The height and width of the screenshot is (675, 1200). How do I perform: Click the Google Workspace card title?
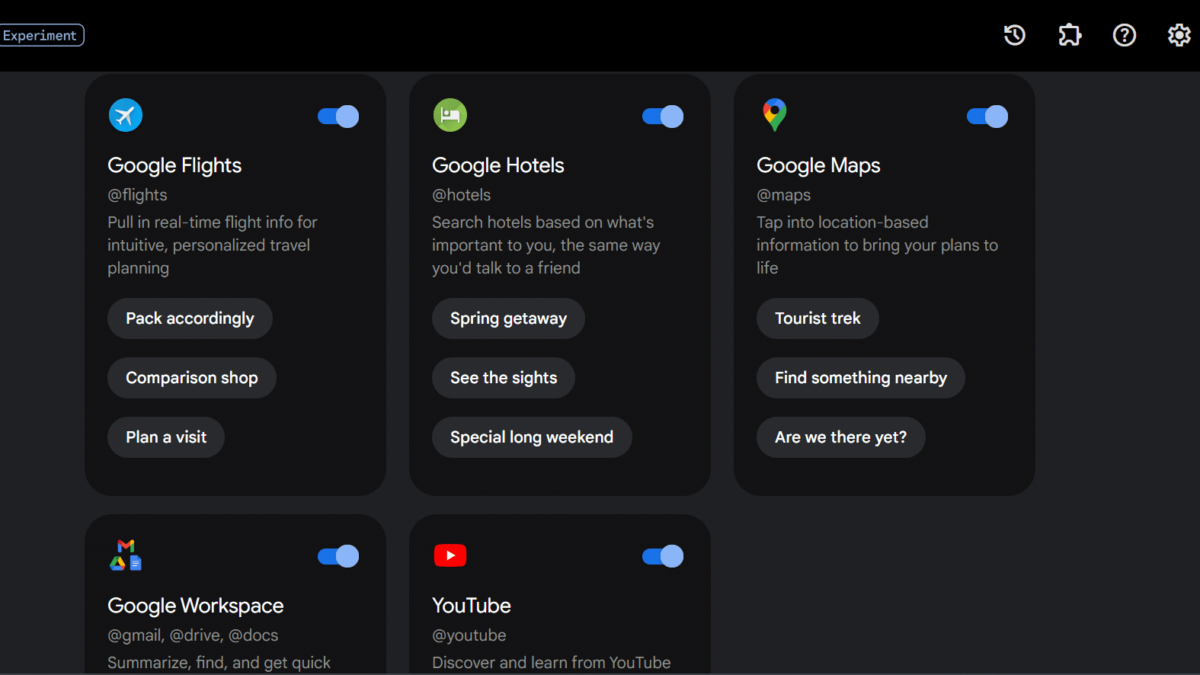(x=196, y=605)
